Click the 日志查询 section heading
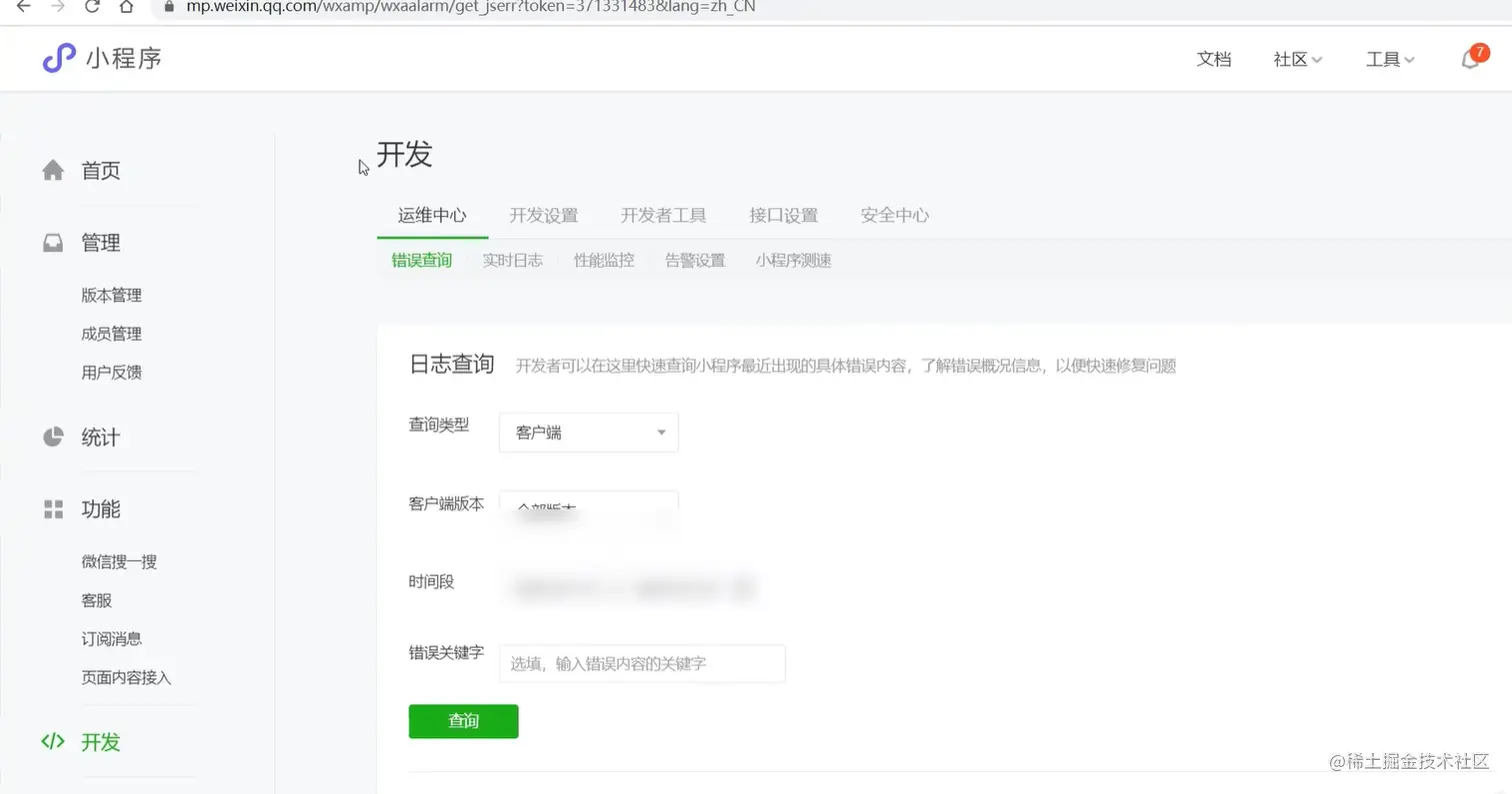 coord(452,364)
